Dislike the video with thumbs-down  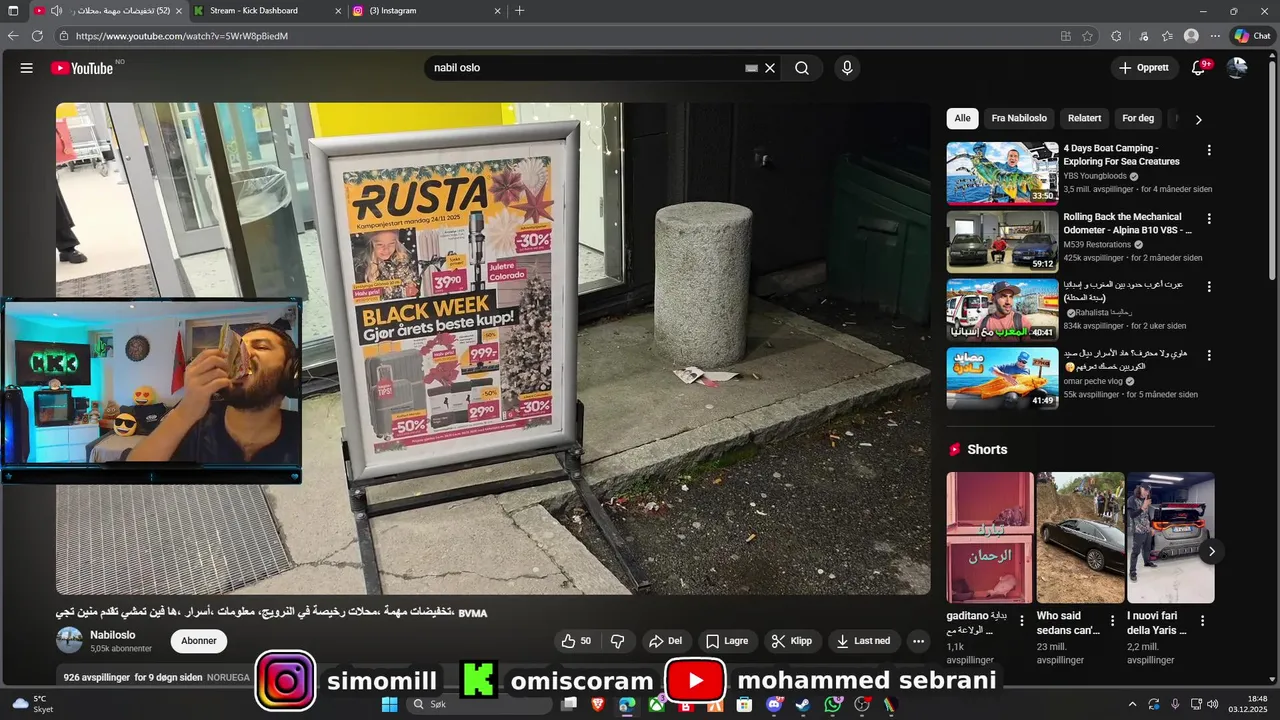618,641
